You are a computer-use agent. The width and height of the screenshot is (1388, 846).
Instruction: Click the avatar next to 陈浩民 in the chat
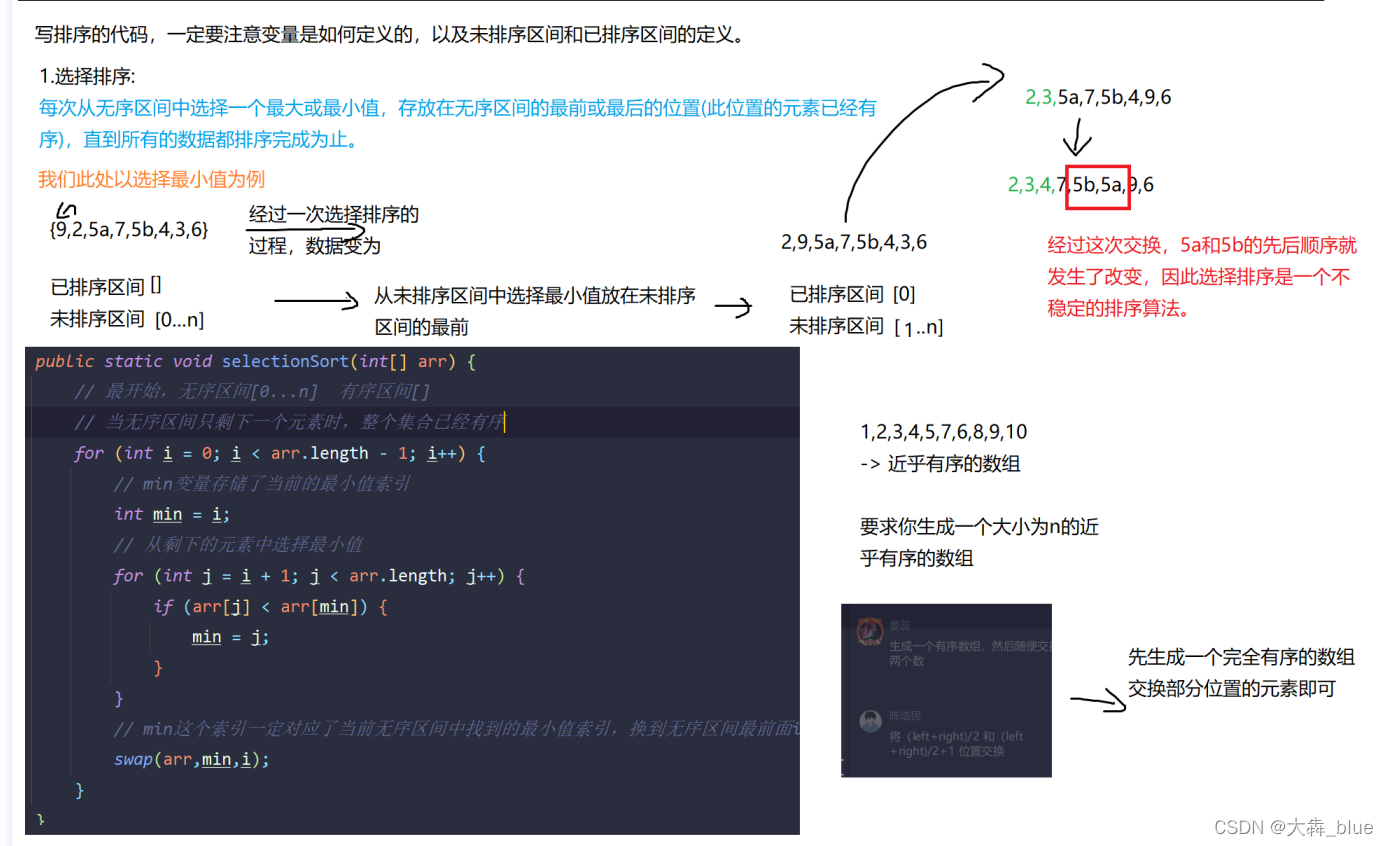click(869, 721)
